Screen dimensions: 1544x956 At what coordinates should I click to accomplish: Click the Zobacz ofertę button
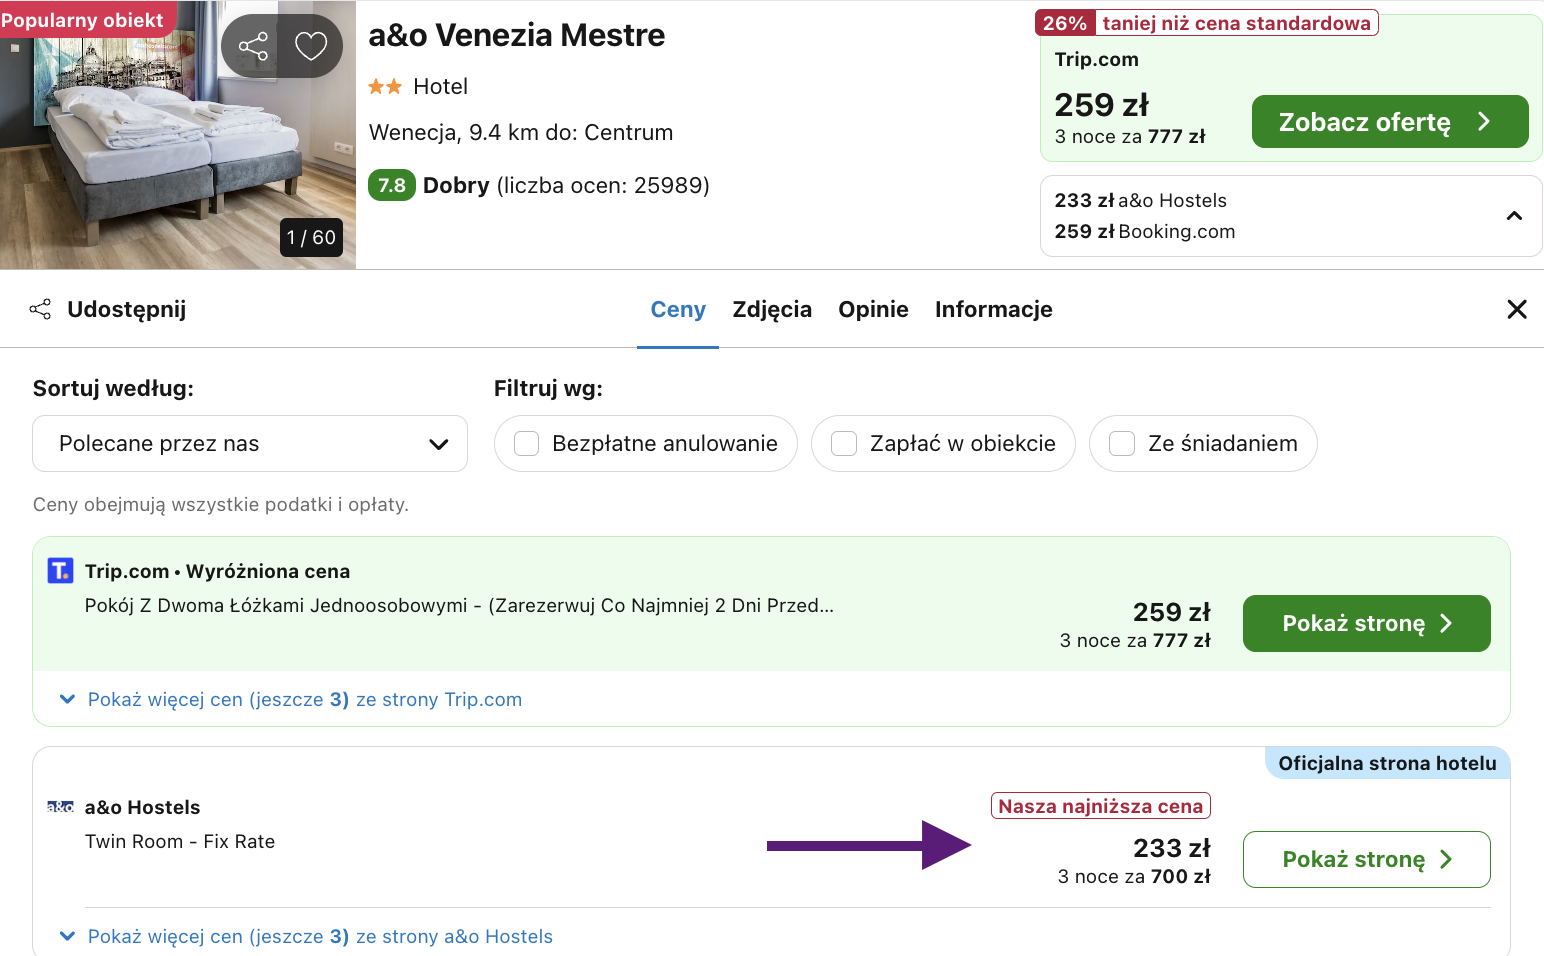(x=1390, y=121)
